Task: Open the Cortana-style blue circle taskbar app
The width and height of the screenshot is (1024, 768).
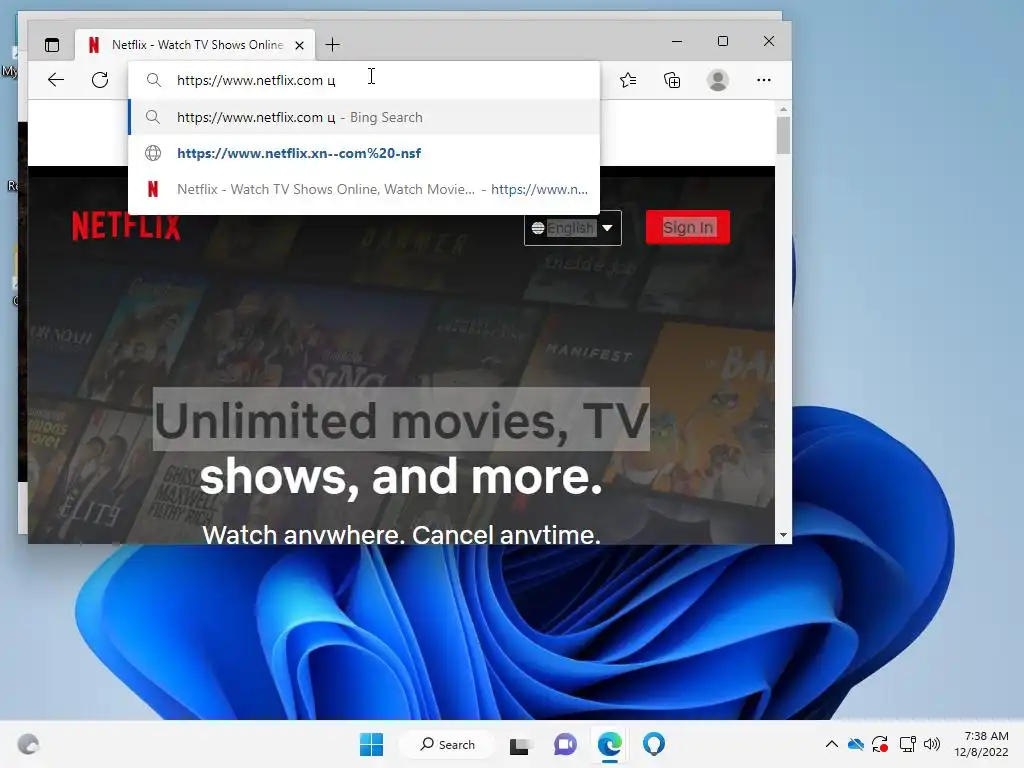Action: tap(654, 744)
